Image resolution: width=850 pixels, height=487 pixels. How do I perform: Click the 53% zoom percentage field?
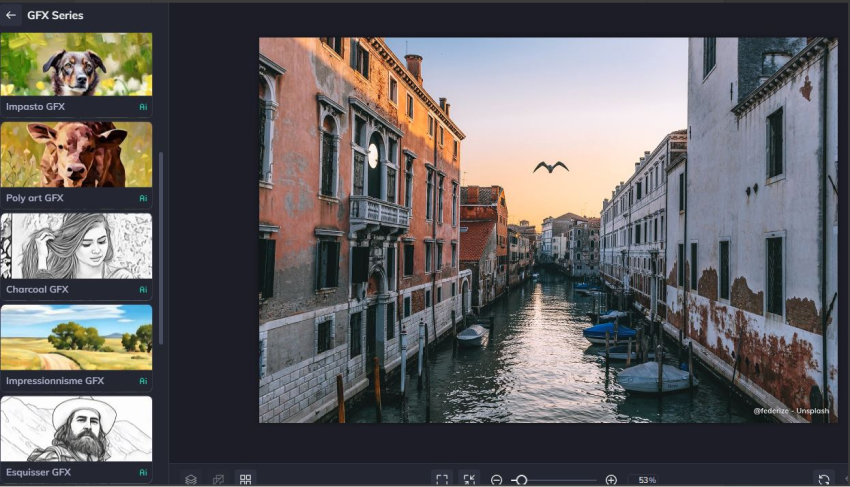[x=647, y=480]
